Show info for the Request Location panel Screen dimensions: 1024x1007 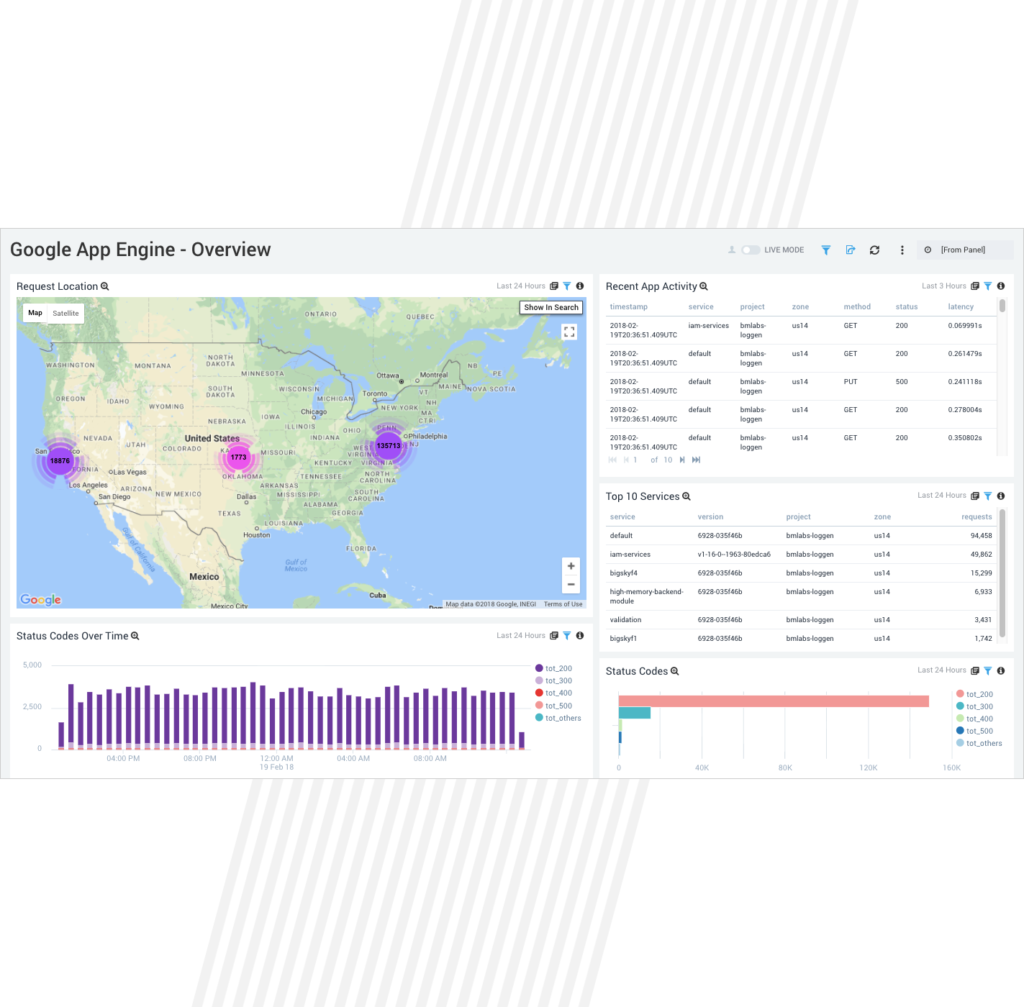tap(579, 286)
